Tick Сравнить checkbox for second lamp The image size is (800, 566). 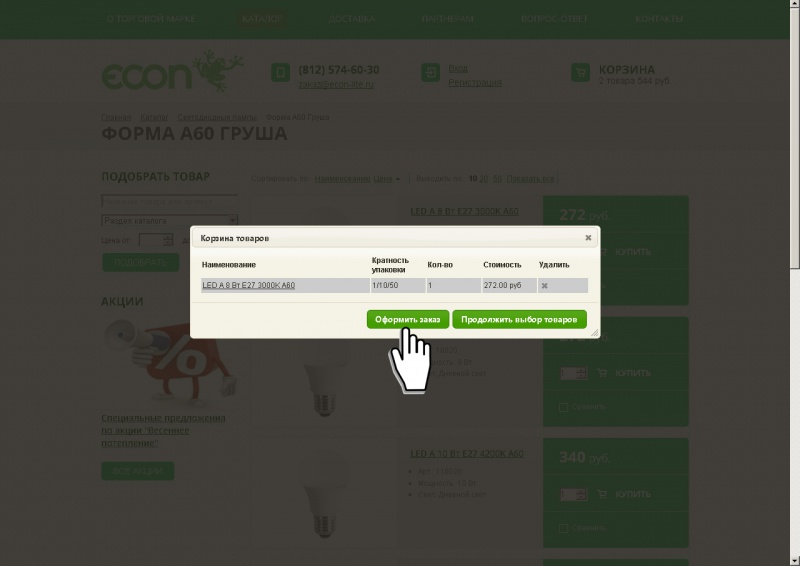563,407
